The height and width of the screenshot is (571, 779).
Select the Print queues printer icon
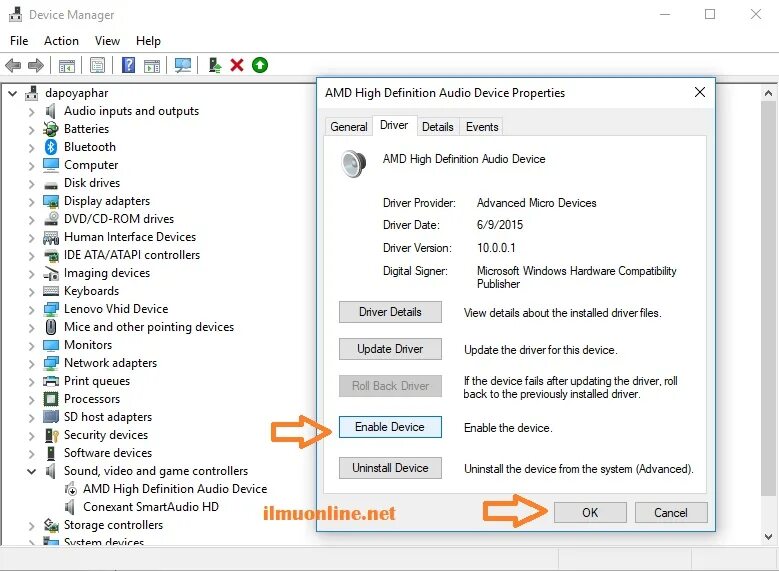(x=51, y=381)
